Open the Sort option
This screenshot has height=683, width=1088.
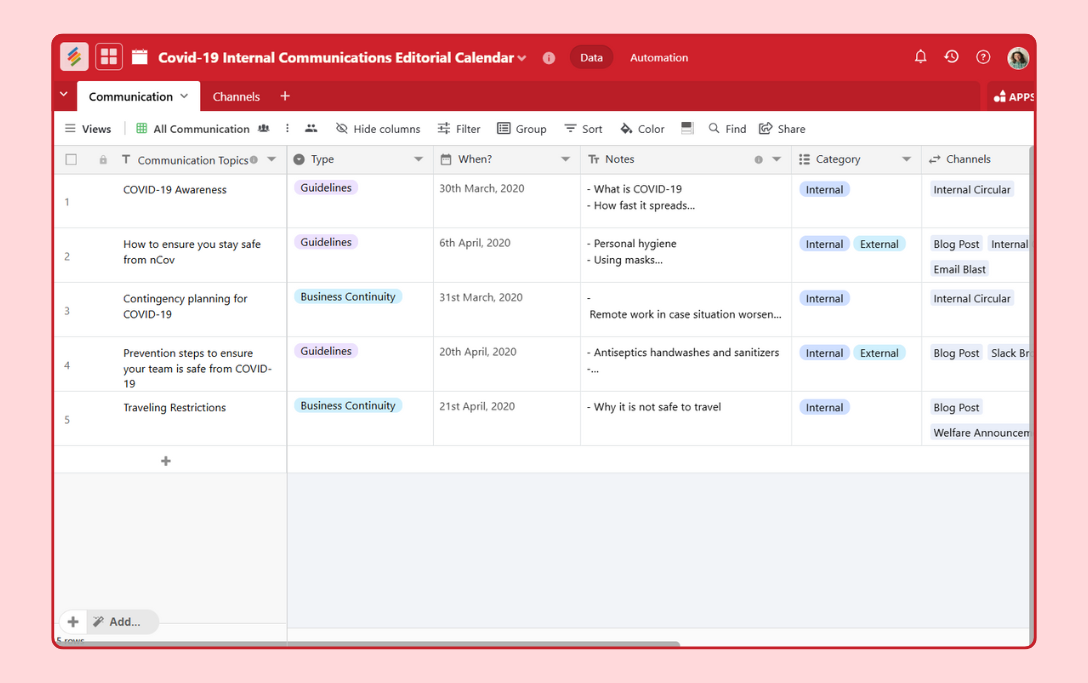coord(583,128)
